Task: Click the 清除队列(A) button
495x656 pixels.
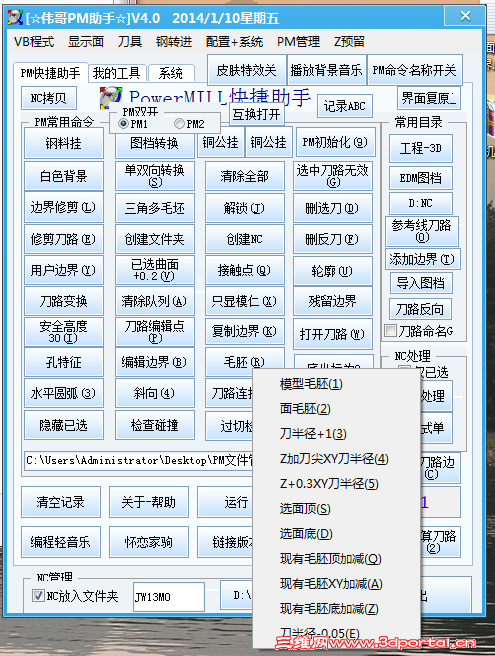Action: tap(155, 301)
